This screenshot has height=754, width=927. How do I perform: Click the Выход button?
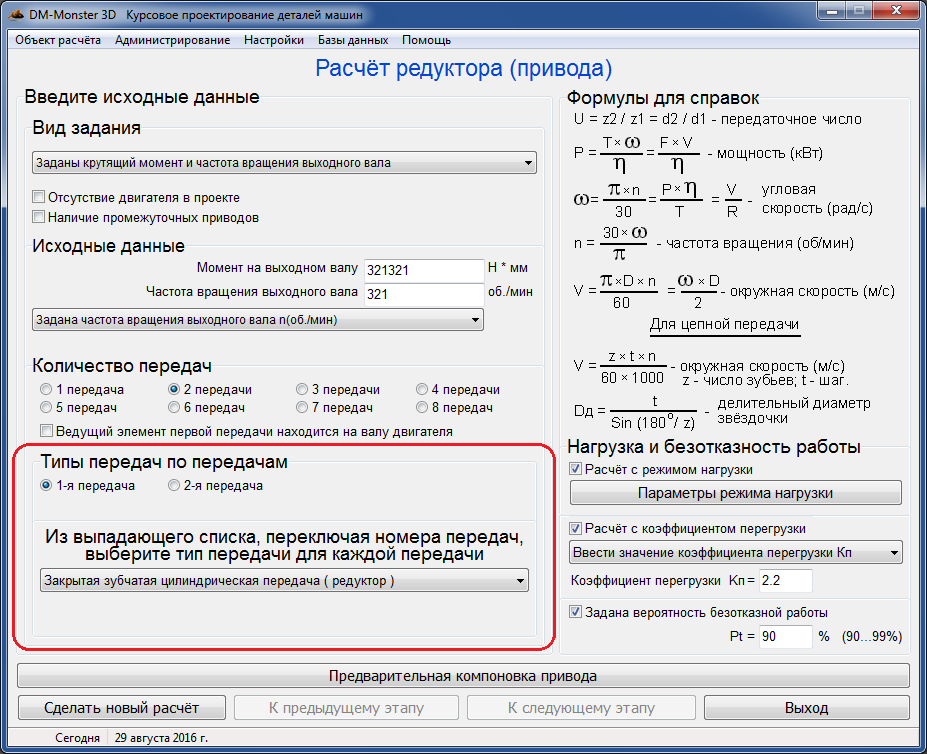806,708
